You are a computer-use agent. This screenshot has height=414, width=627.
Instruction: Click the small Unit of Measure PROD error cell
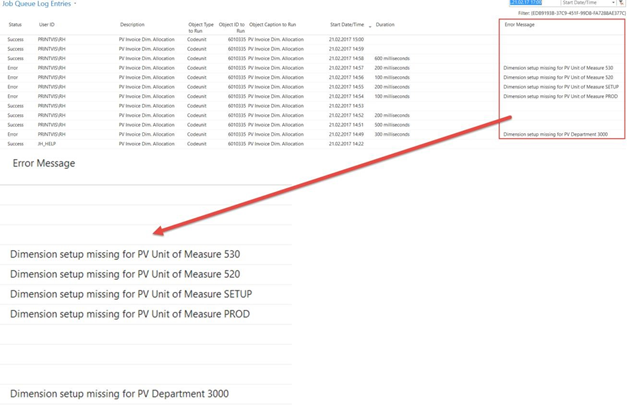[x=561, y=96]
